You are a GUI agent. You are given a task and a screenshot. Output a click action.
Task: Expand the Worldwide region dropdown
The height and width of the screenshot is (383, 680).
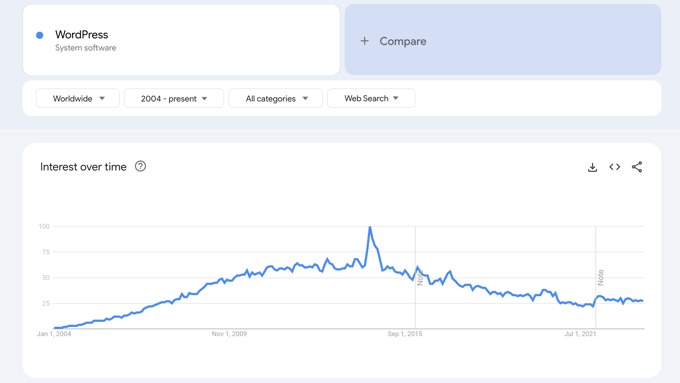pyautogui.click(x=78, y=98)
